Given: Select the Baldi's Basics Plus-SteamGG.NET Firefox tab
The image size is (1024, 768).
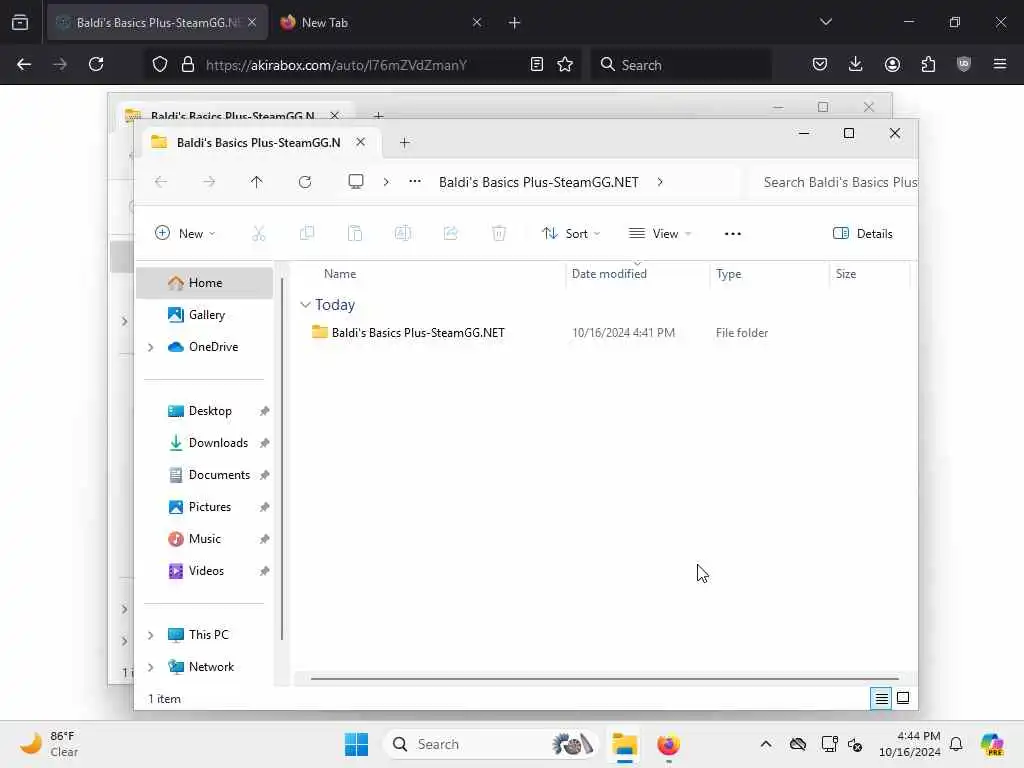Looking at the screenshot, I should (157, 22).
